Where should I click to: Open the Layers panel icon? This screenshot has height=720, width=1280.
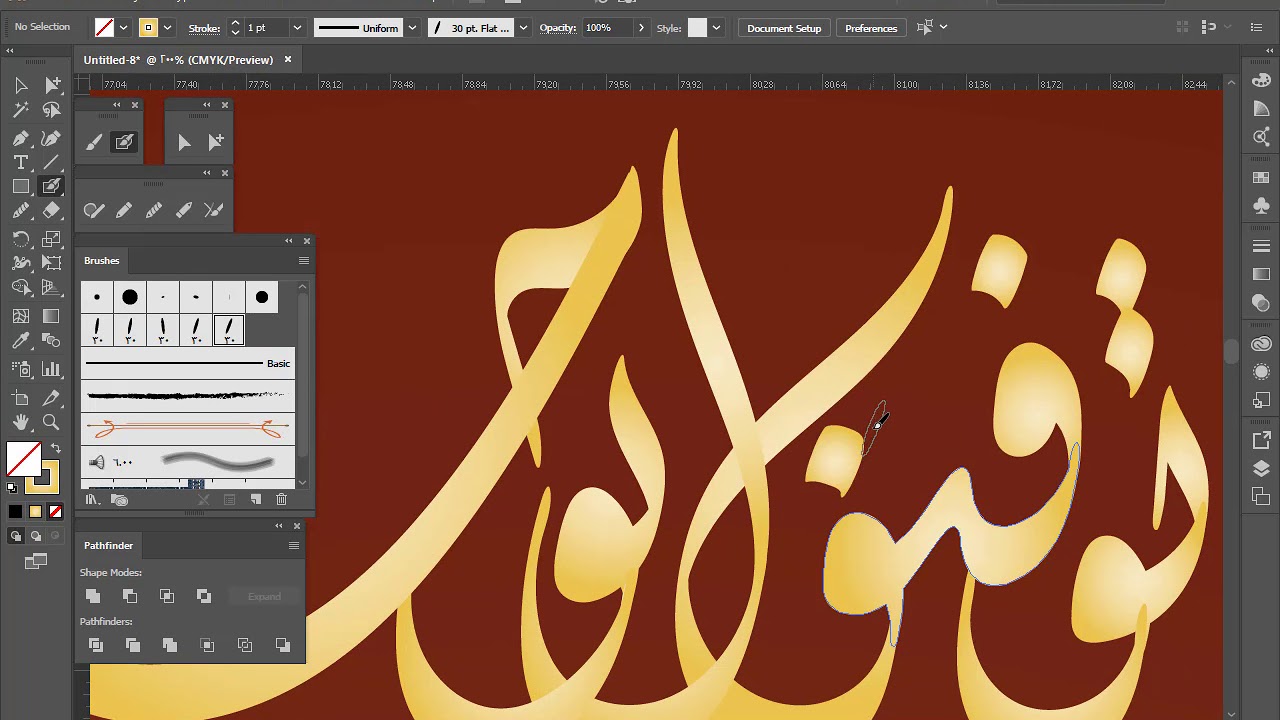pyautogui.click(x=1262, y=468)
